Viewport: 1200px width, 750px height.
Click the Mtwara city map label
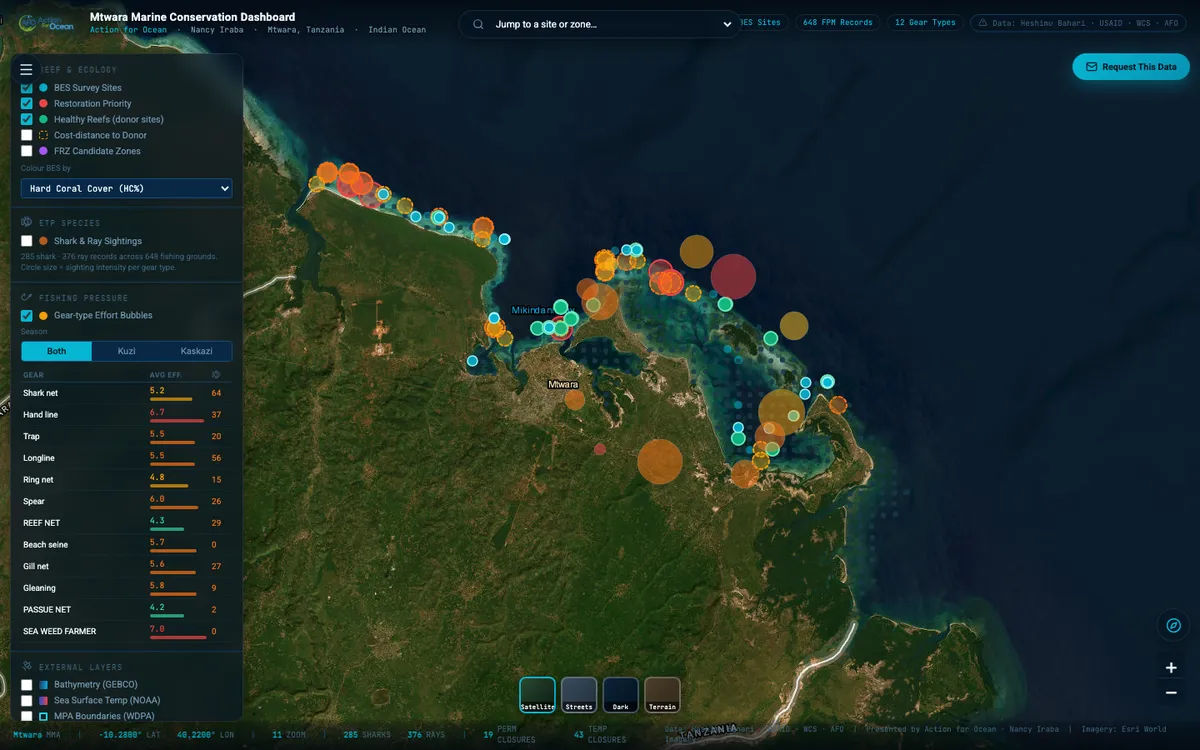tap(563, 384)
